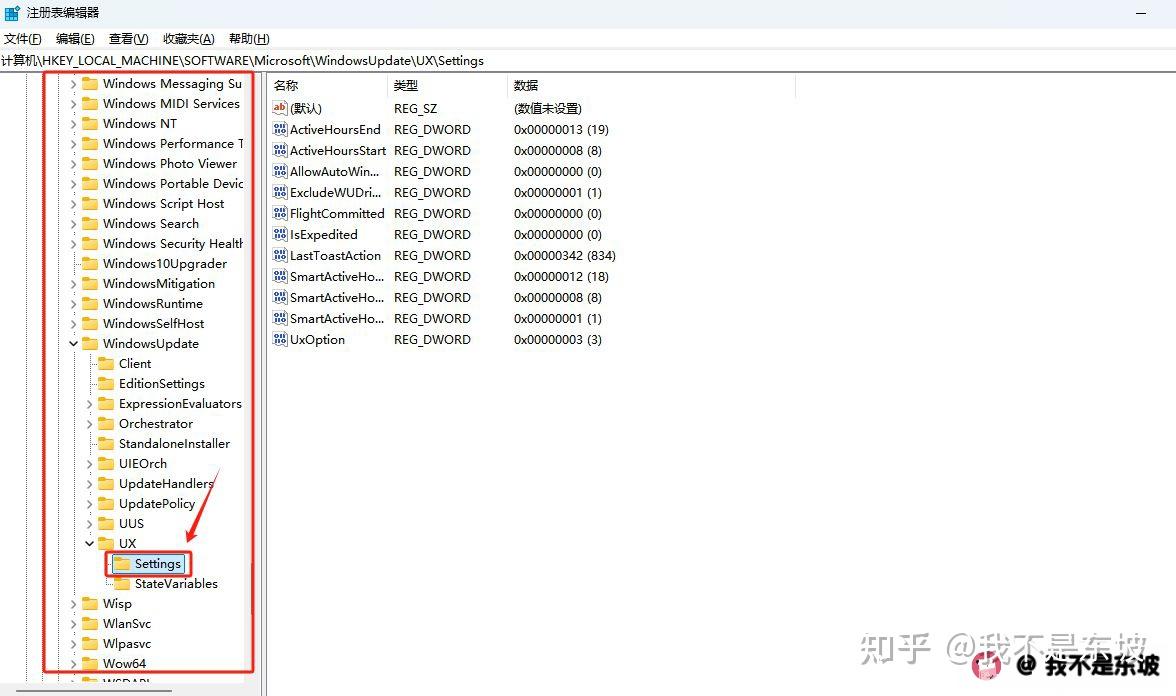Expand the UpdatePolicy key
This screenshot has height=696, width=1176.
[89, 504]
